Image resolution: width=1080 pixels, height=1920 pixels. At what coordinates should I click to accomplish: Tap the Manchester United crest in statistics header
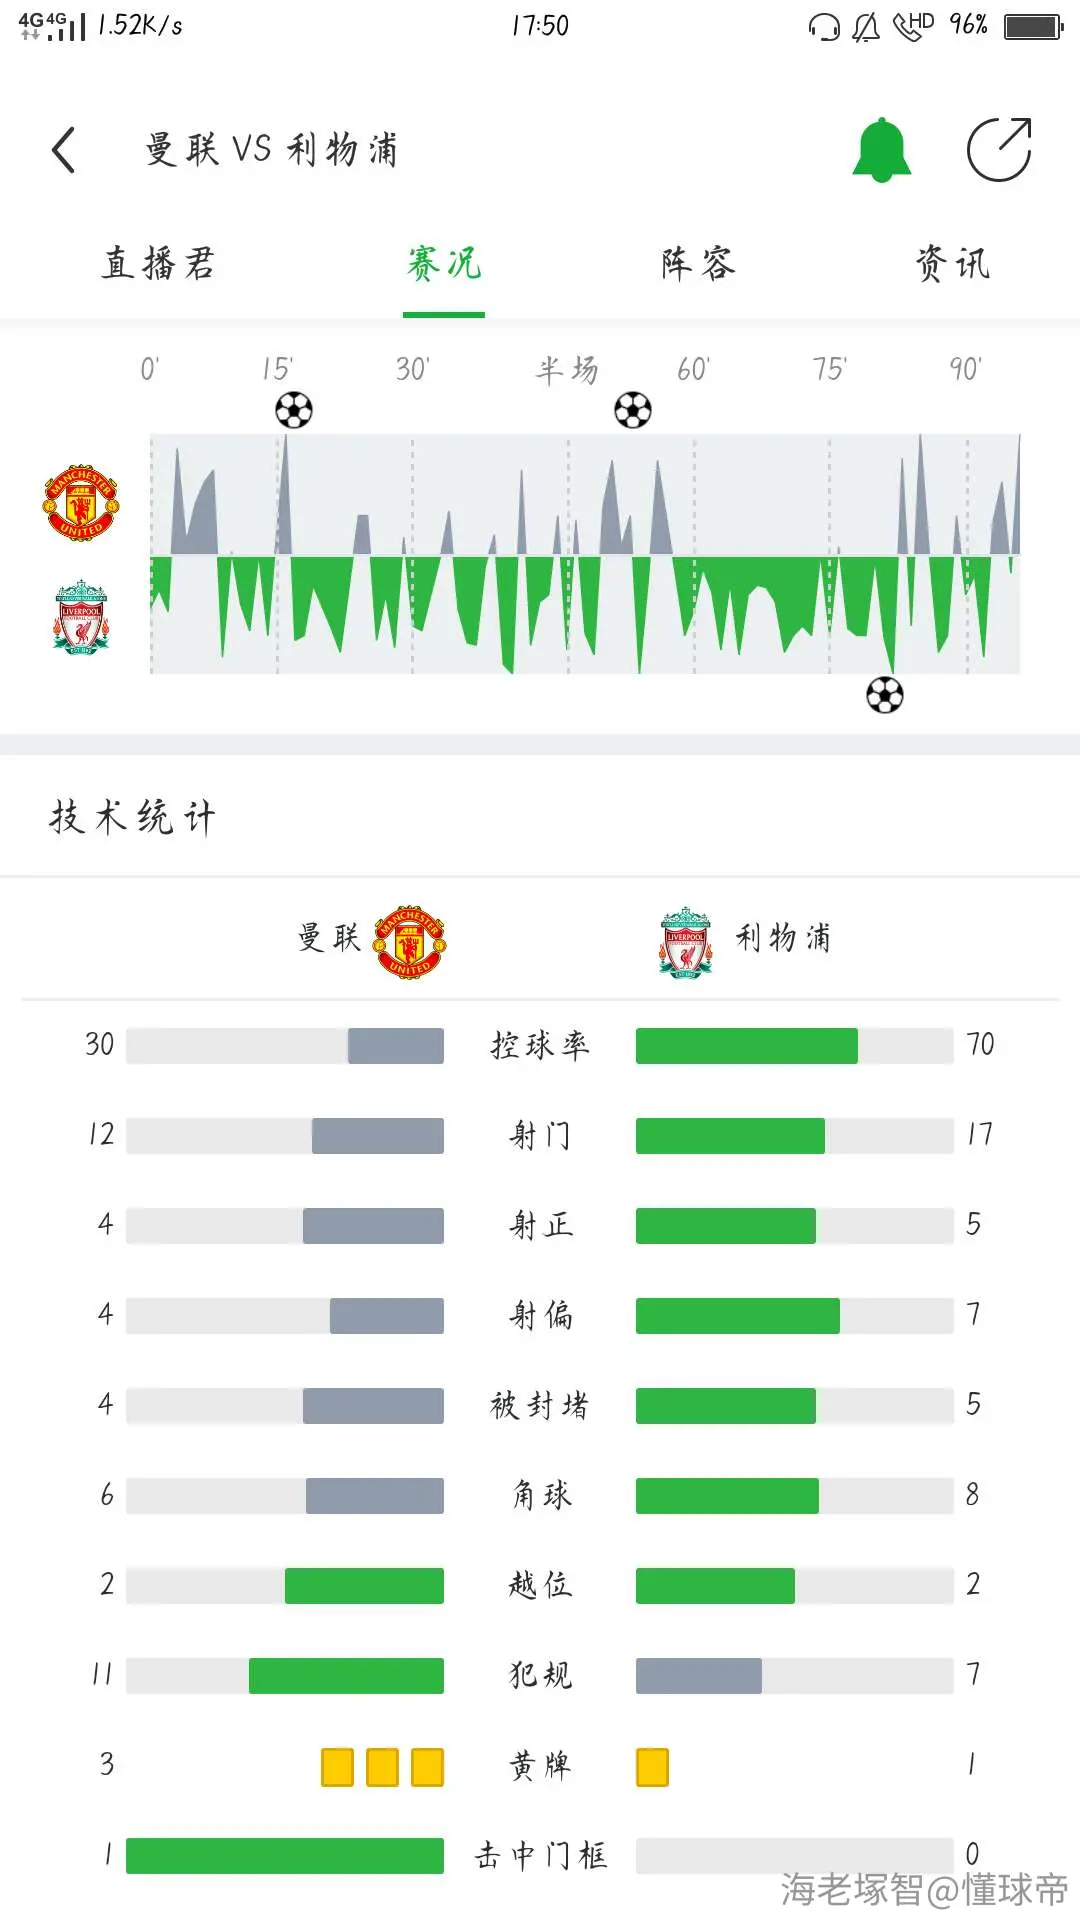click(410, 941)
